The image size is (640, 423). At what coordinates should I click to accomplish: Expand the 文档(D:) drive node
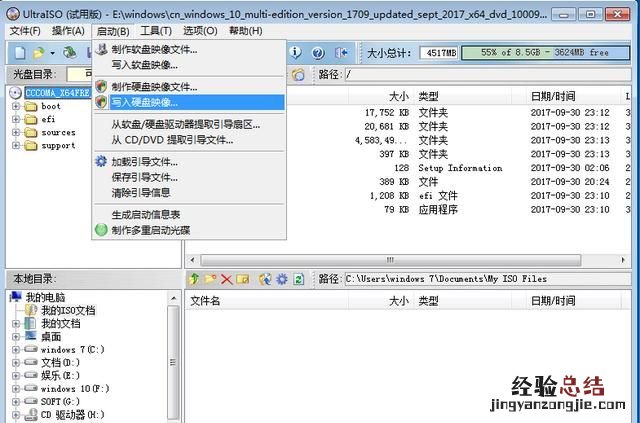(16, 363)
